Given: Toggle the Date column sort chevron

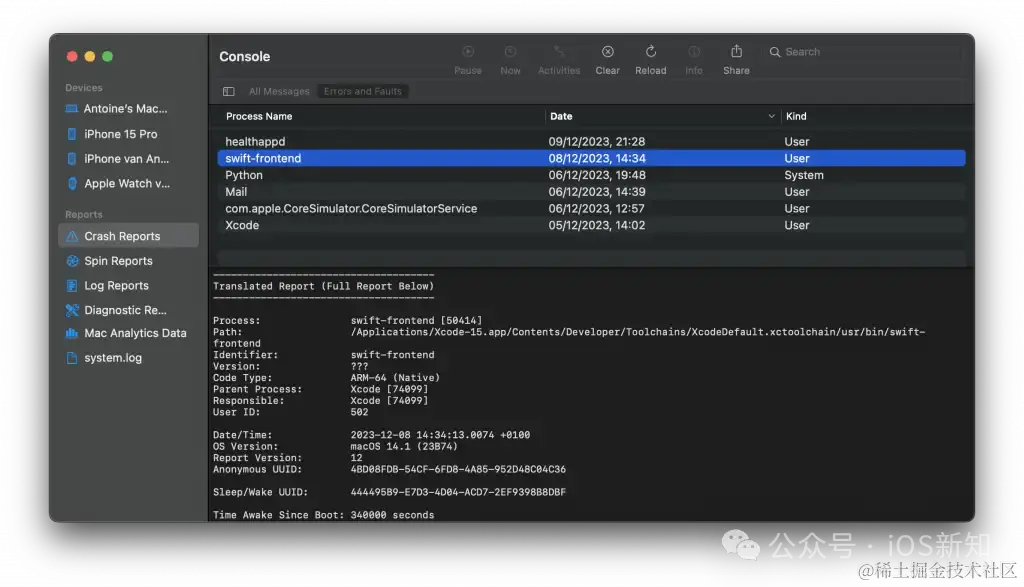Looking at the screenshot, I should 771,116.
